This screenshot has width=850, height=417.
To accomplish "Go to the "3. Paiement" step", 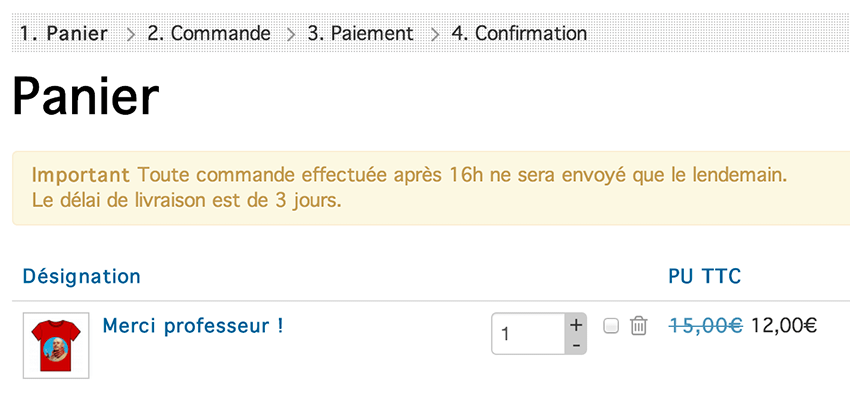I will (360, 33).
